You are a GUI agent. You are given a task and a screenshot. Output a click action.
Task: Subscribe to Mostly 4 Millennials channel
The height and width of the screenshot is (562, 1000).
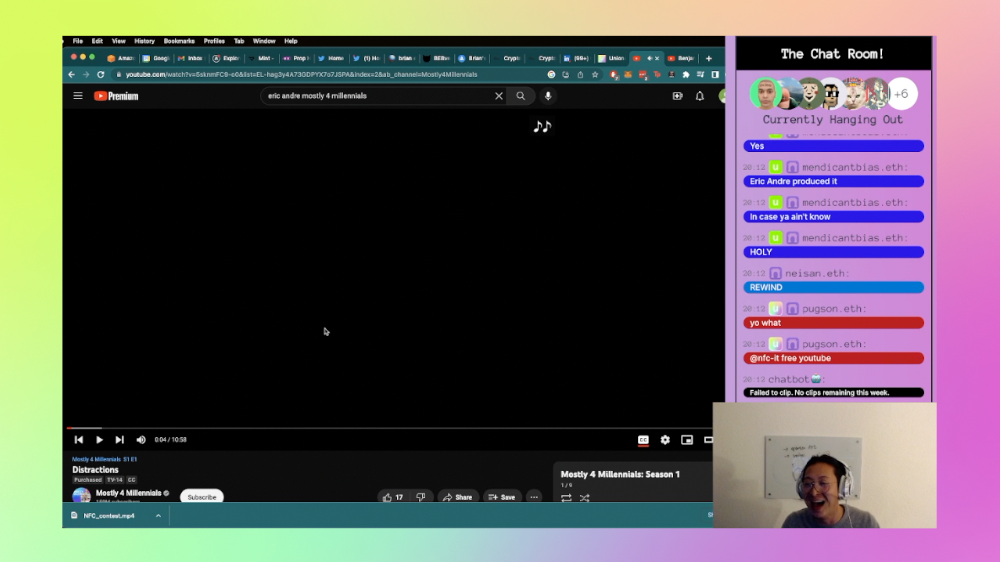202,497
